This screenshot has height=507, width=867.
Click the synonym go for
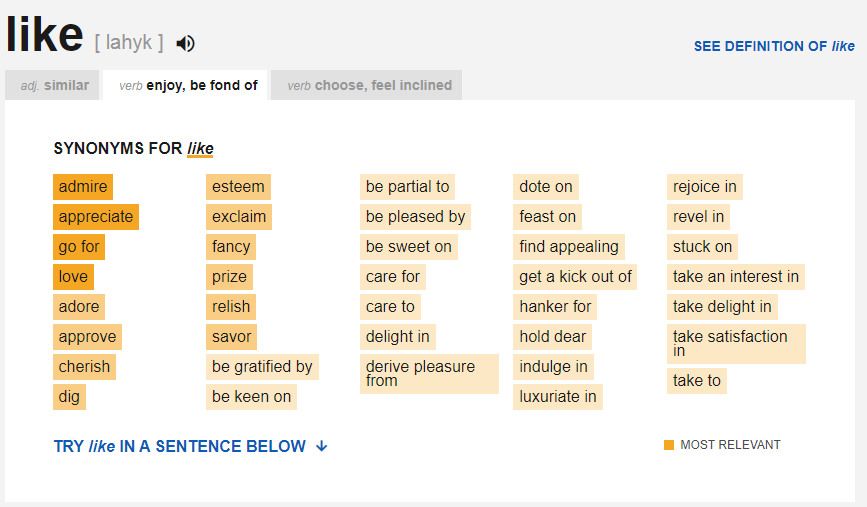pos(79,247)
